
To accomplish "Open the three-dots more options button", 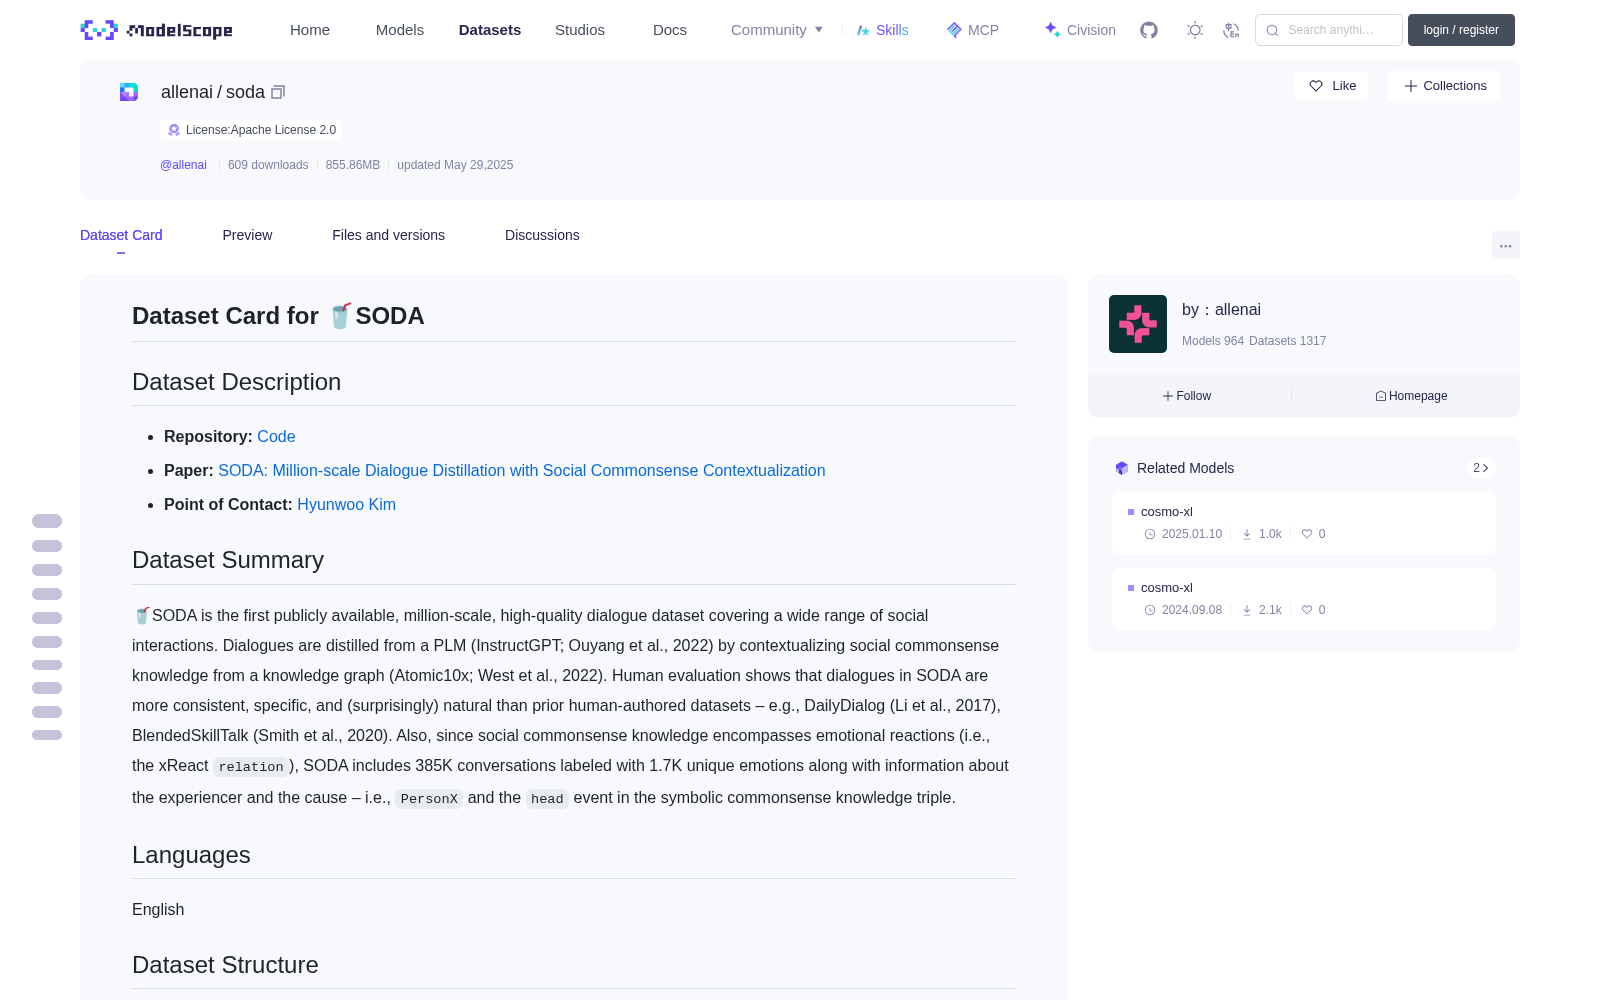I will tap(1506, 245).
